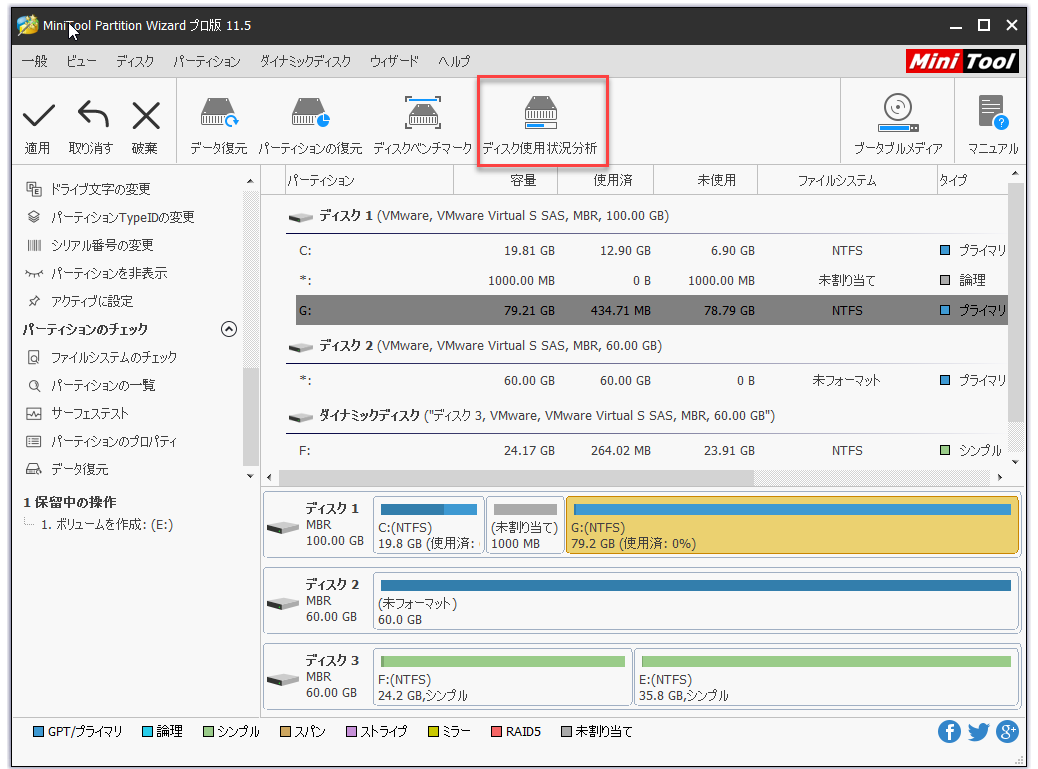Sort by the タイプ column header
The image size is (1038, 769).
[972, 180]
